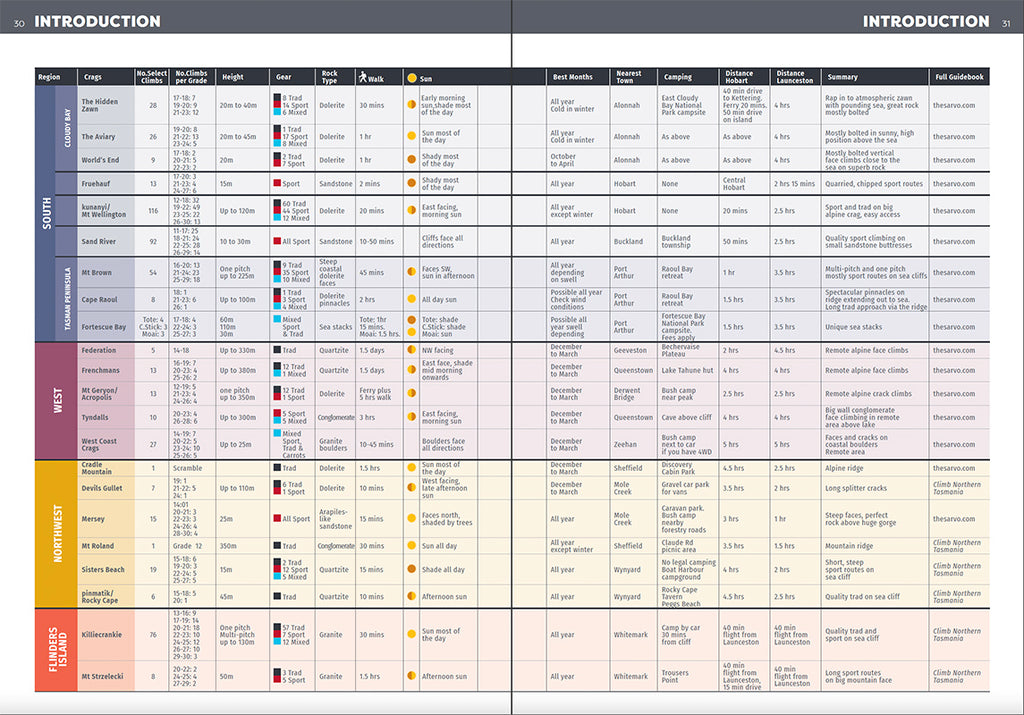This screenshot has width=1024, height=715.
Task: Click the Mt Strzelecki crag name cell
Action: (103, 677)
